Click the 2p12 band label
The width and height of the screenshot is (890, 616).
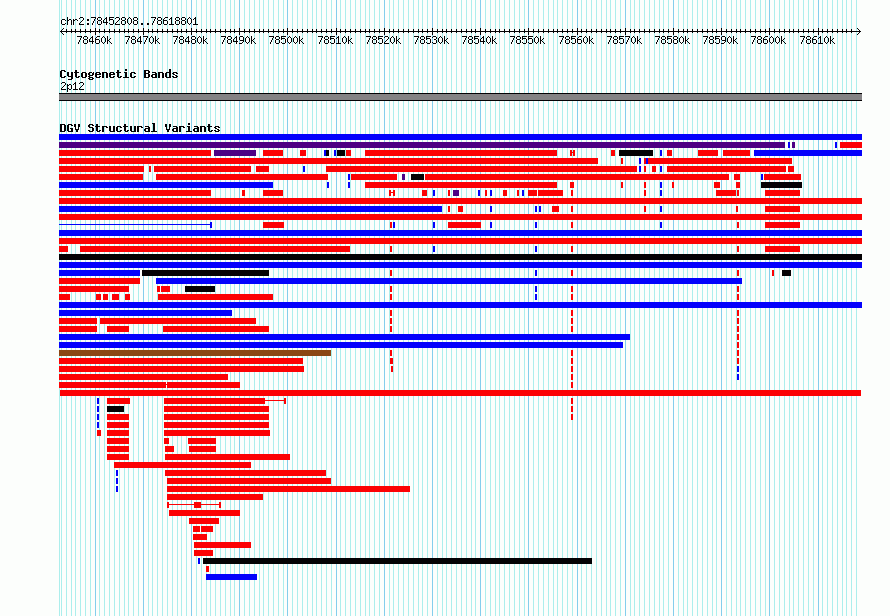coord(72,86)
